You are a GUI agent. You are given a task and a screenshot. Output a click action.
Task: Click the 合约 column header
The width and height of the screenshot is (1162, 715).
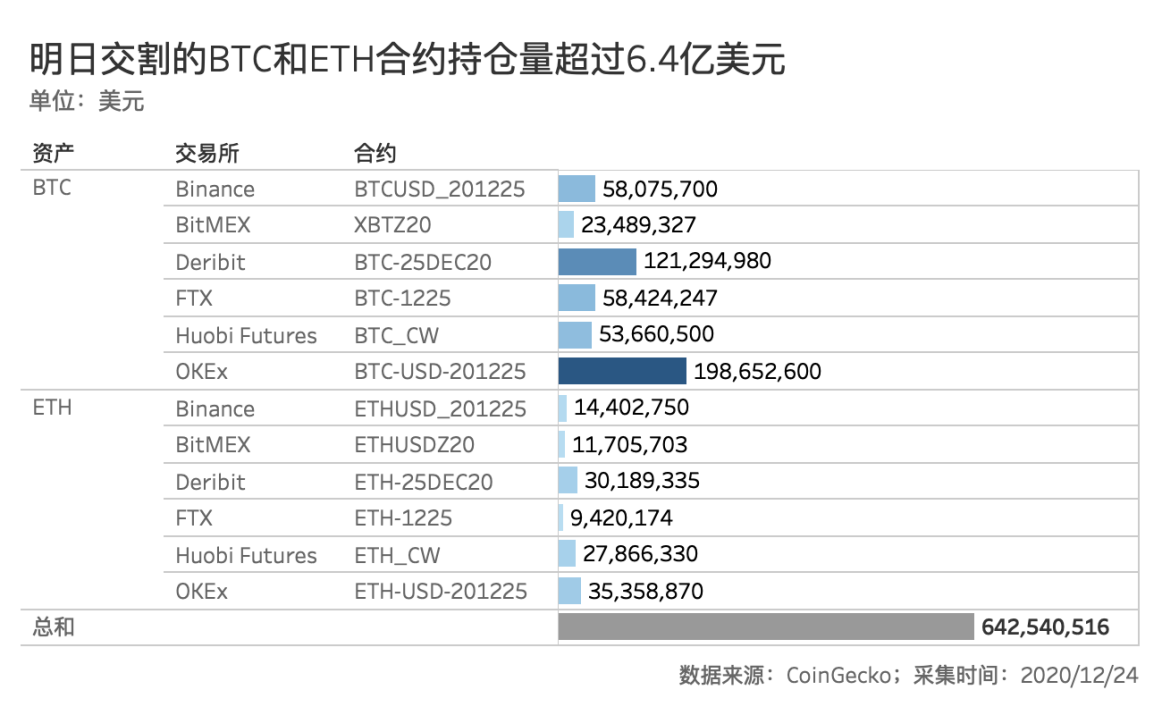[x=375, y=153]
